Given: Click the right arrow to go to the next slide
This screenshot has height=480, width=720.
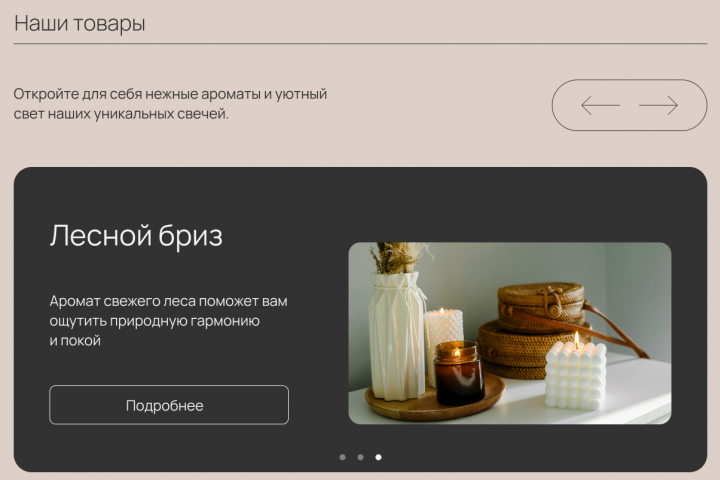Looking at the screenshot, I should 658,105.
